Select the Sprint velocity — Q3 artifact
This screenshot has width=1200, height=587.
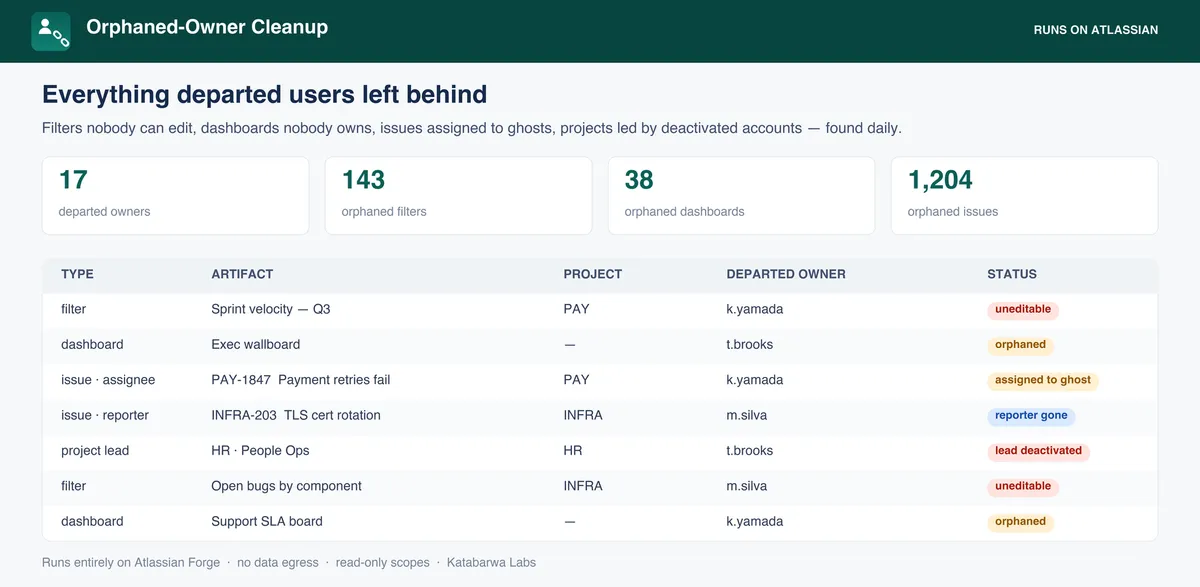[x=271, y=309]
